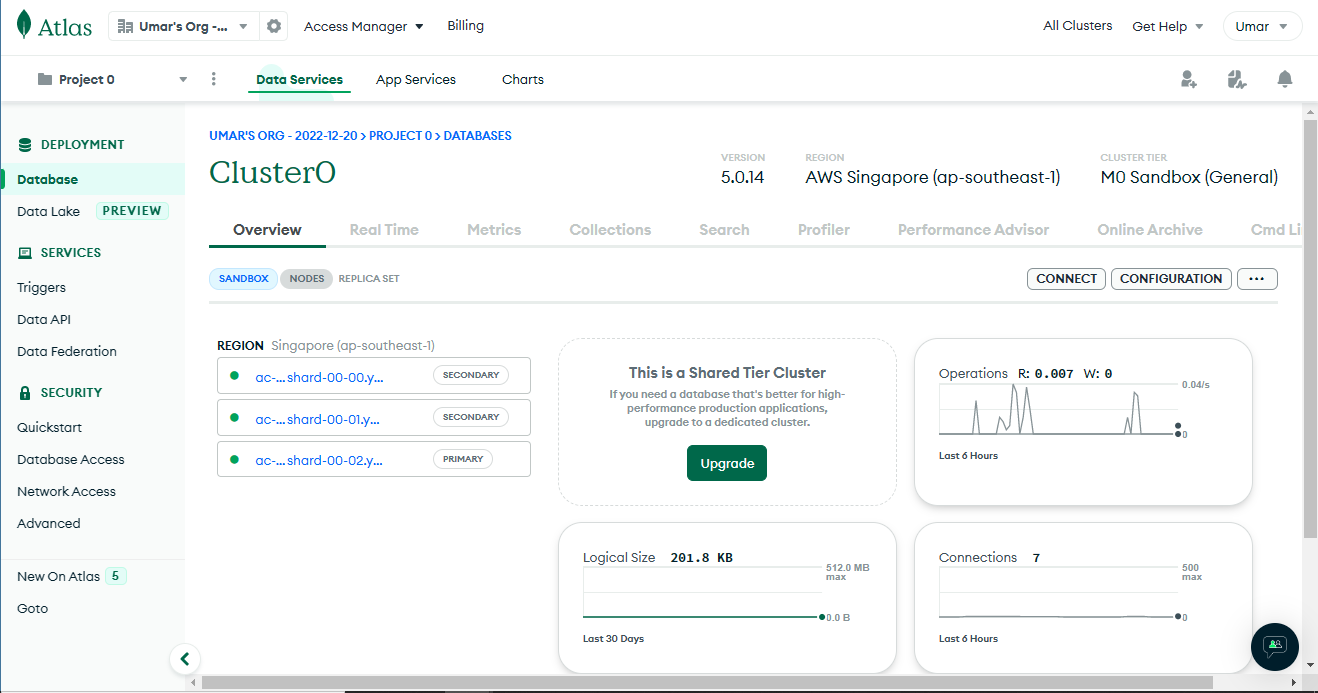View the Logical Size usage chart

727,597
